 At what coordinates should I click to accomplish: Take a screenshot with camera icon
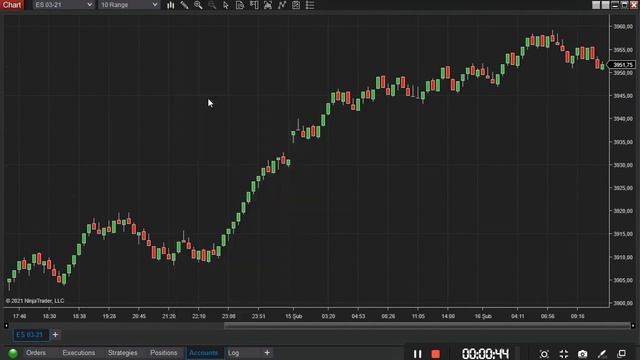(582, 354)
